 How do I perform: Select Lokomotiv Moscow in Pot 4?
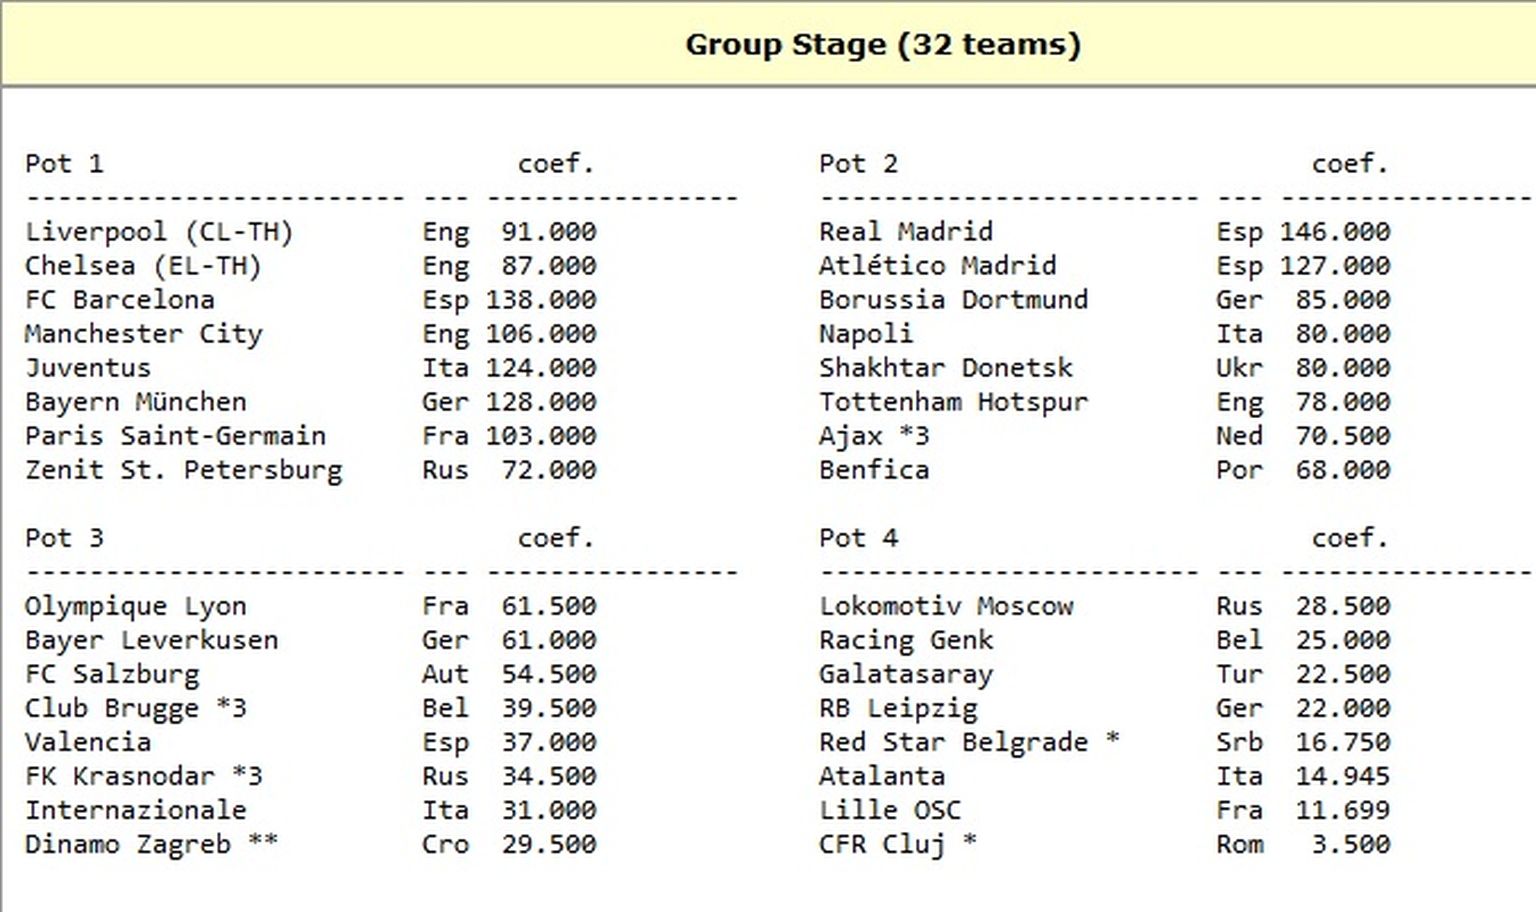click(945, 606)
